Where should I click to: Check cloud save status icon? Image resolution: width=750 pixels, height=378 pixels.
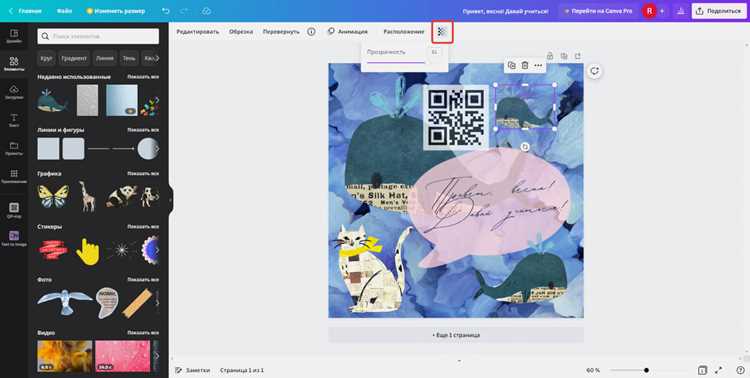tap(206, 11)
